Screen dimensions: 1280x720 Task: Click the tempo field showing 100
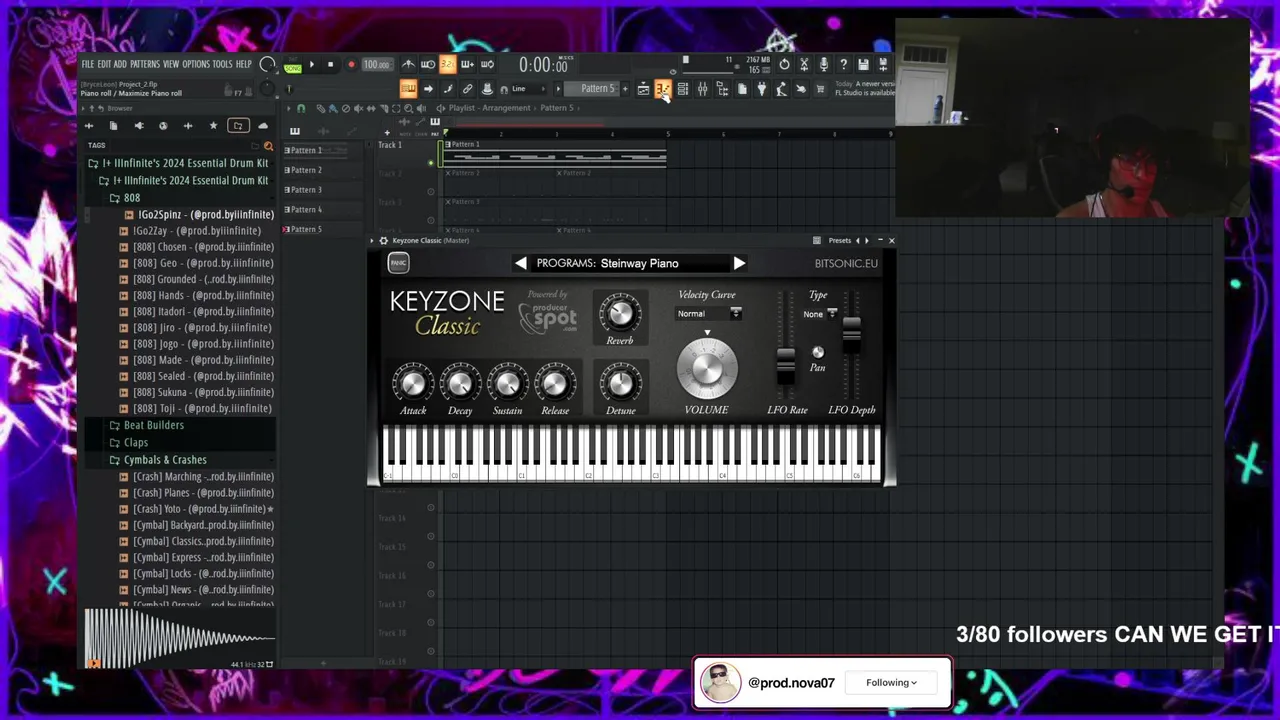click(376, 65)
